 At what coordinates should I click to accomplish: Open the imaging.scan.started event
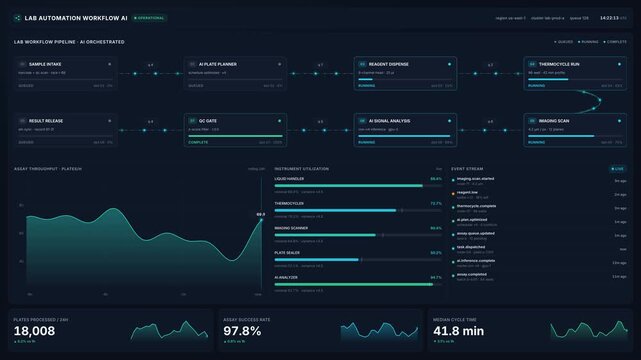coord(539,181)
